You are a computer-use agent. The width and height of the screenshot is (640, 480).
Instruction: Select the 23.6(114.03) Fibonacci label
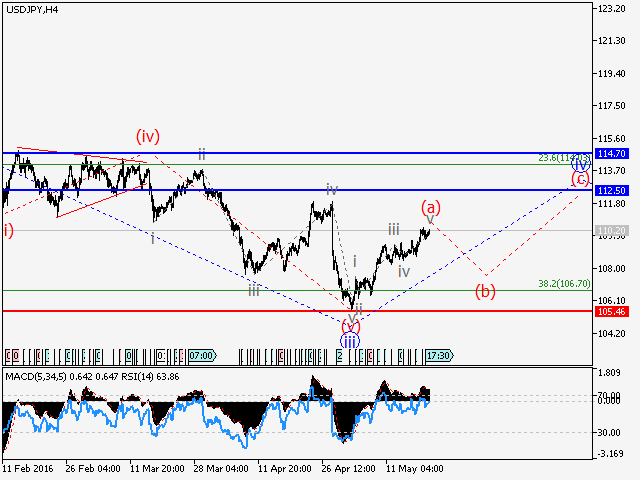(564, 158)
